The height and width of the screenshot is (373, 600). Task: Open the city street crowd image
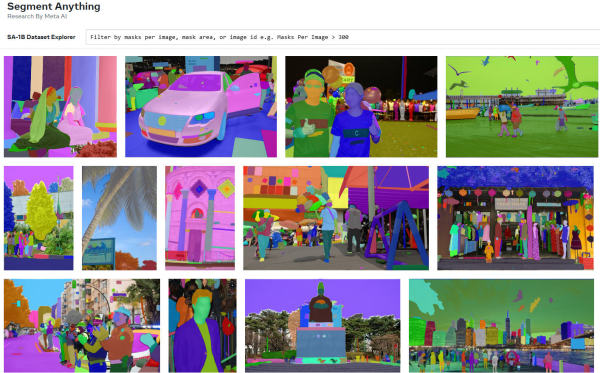[x=82, y=326]
